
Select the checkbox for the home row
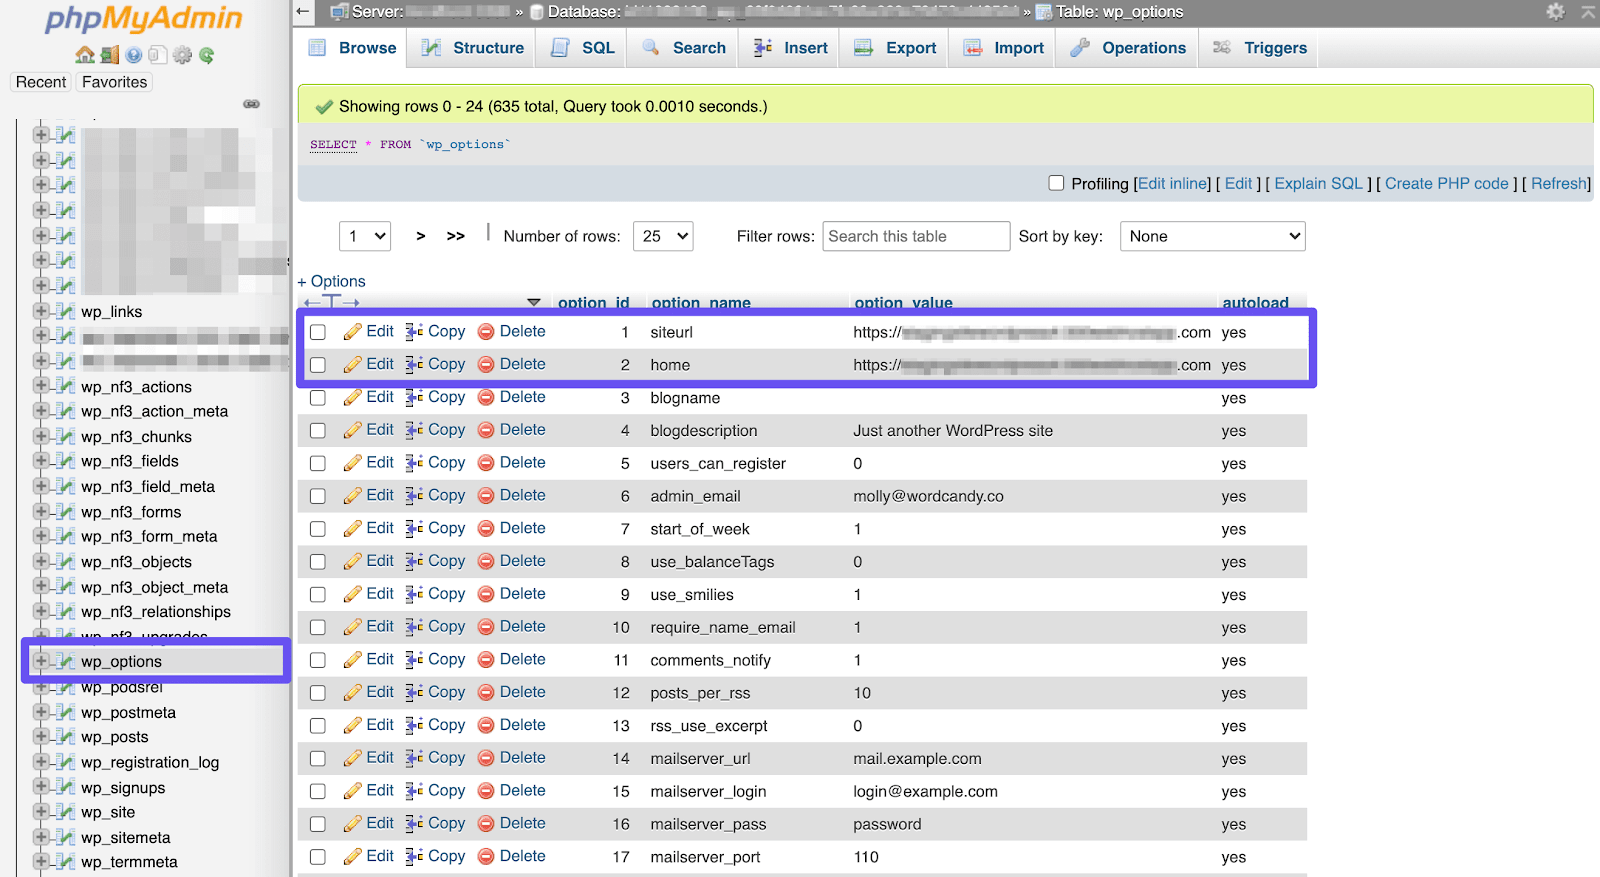(318, 365)
